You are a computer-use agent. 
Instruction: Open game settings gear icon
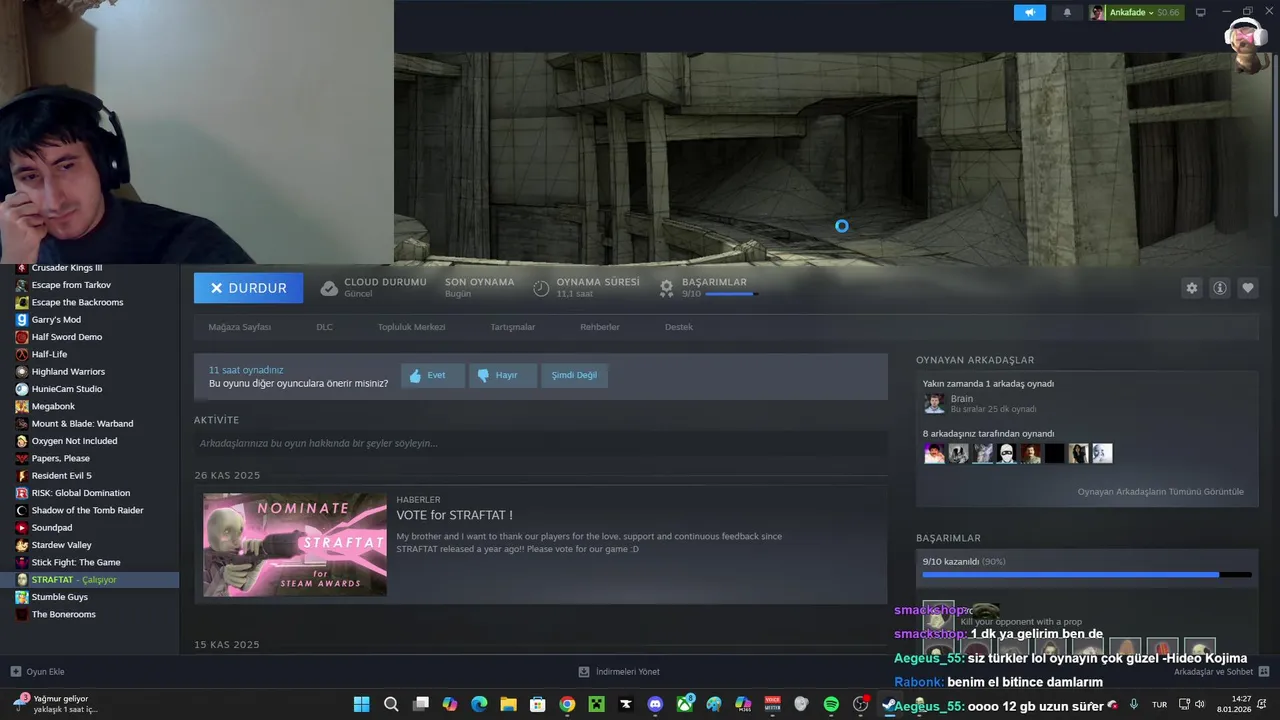(x=1191, y=288)
